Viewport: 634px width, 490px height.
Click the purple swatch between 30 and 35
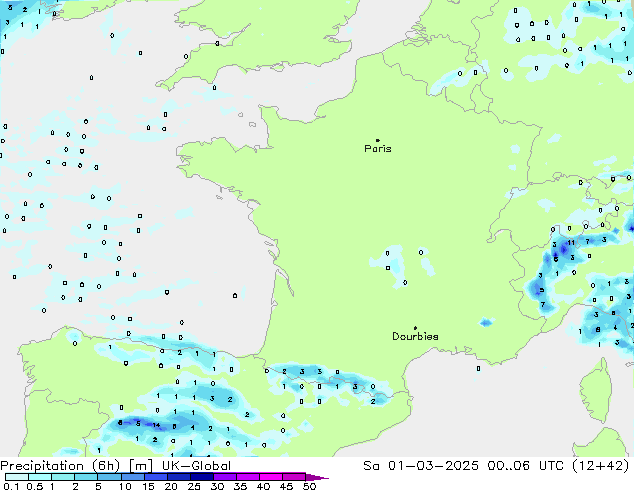pyautogui.click(x=224, y=477)
